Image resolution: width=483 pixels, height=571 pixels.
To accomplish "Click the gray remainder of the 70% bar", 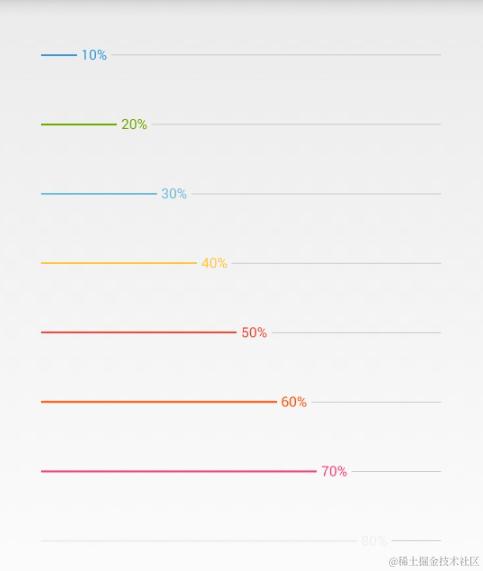I will coord(396,471).
